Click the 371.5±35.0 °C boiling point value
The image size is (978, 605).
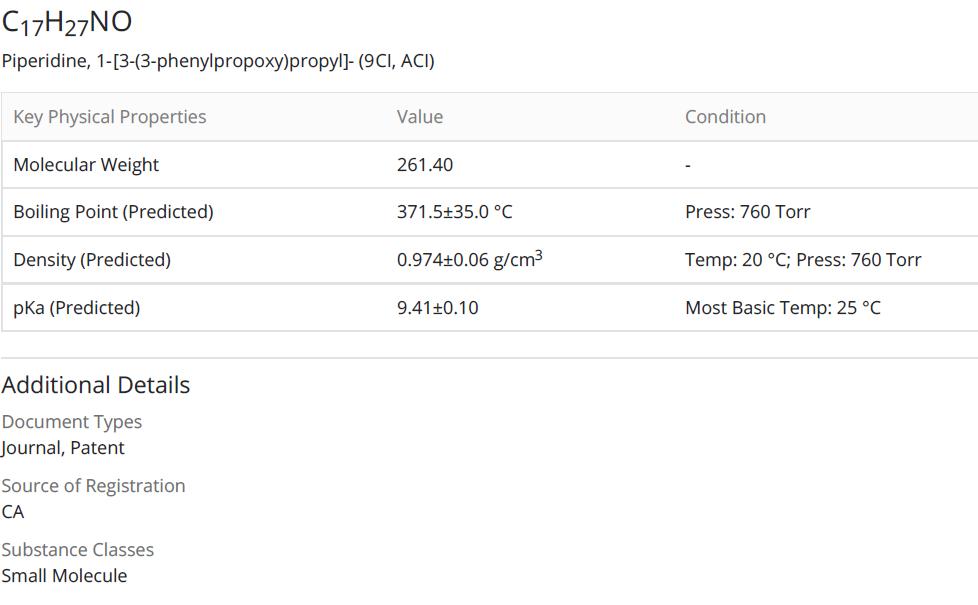click(455, 212)
